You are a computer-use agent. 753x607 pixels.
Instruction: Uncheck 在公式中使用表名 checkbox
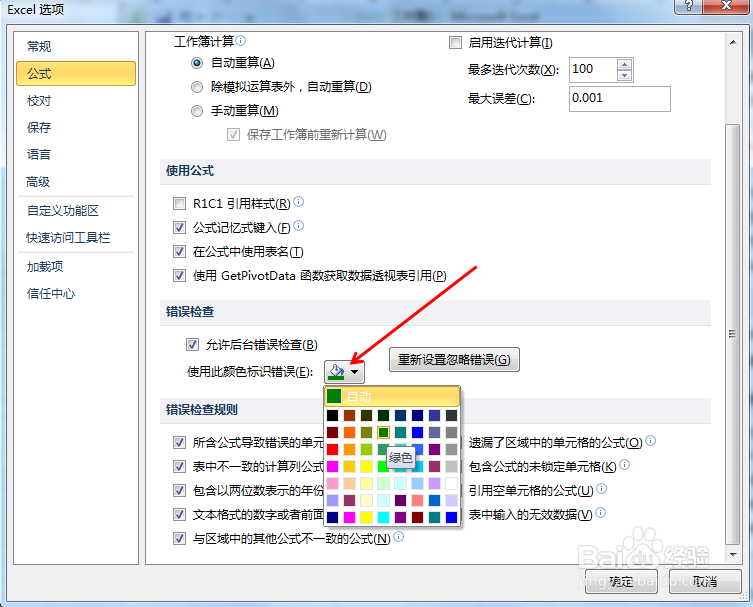180,252
